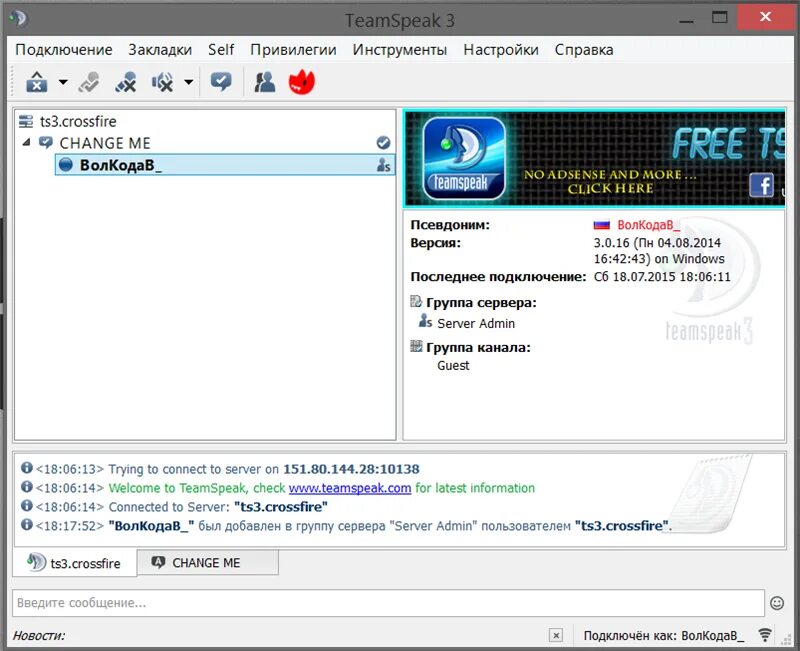
Task: Toggle the mute speakers toolbar icon
Action: [x=162, y=82]
